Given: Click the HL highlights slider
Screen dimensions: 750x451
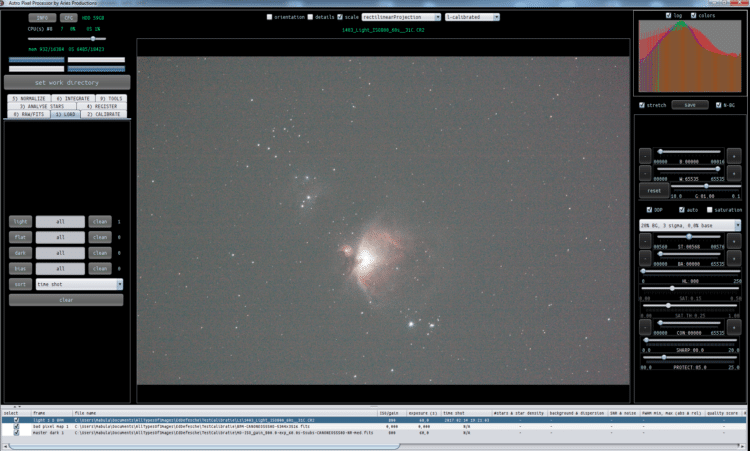Looking at the screenshot, I should (x=691, y=271).
